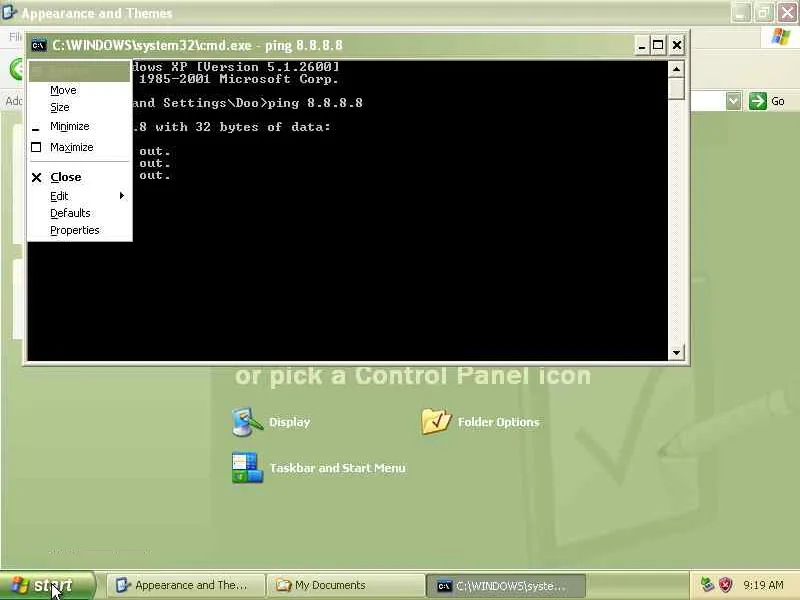Open Taskbar and Start Menu icon

click(247, 467)
